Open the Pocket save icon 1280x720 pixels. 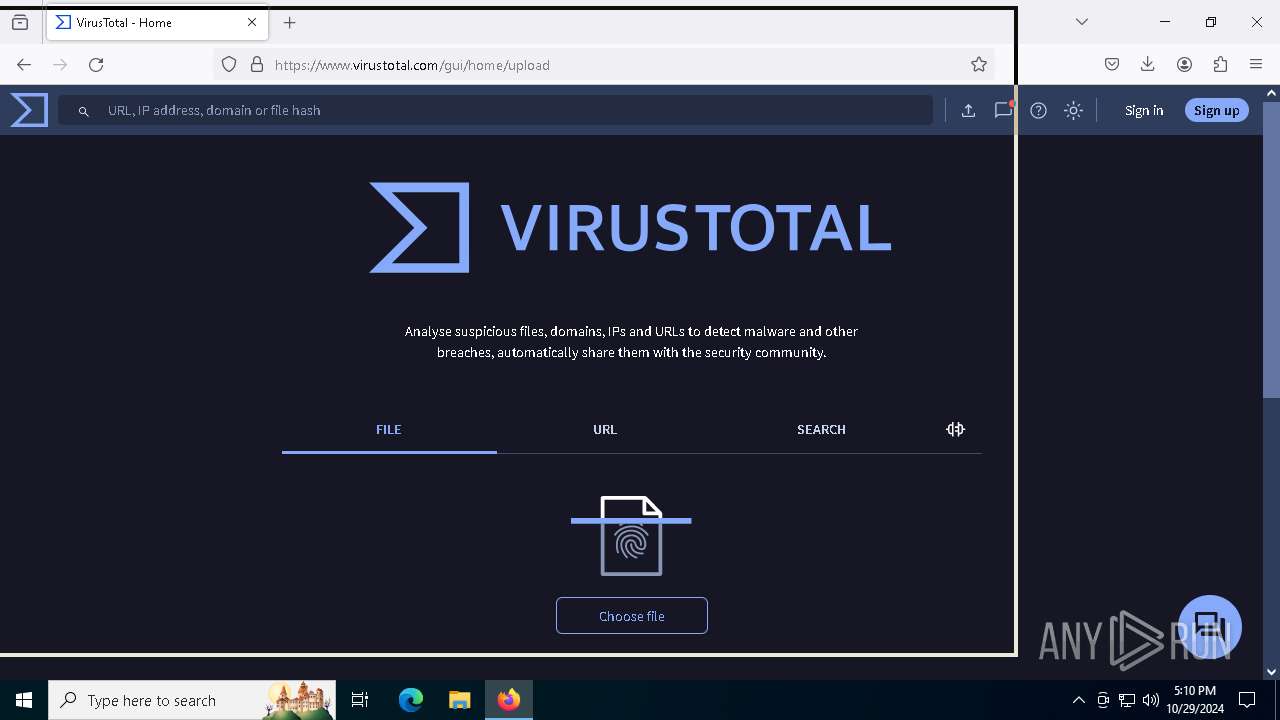(x=1112, y=65)
